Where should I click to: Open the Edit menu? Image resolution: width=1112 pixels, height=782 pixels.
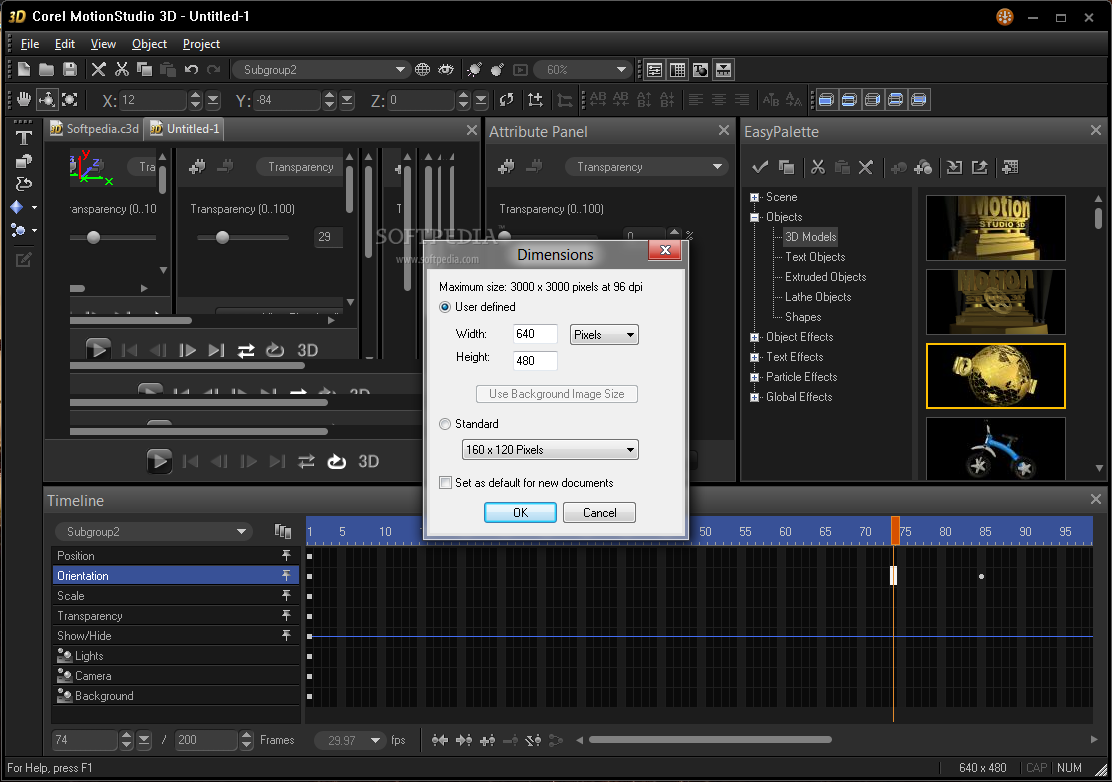(x=65, y=44)
